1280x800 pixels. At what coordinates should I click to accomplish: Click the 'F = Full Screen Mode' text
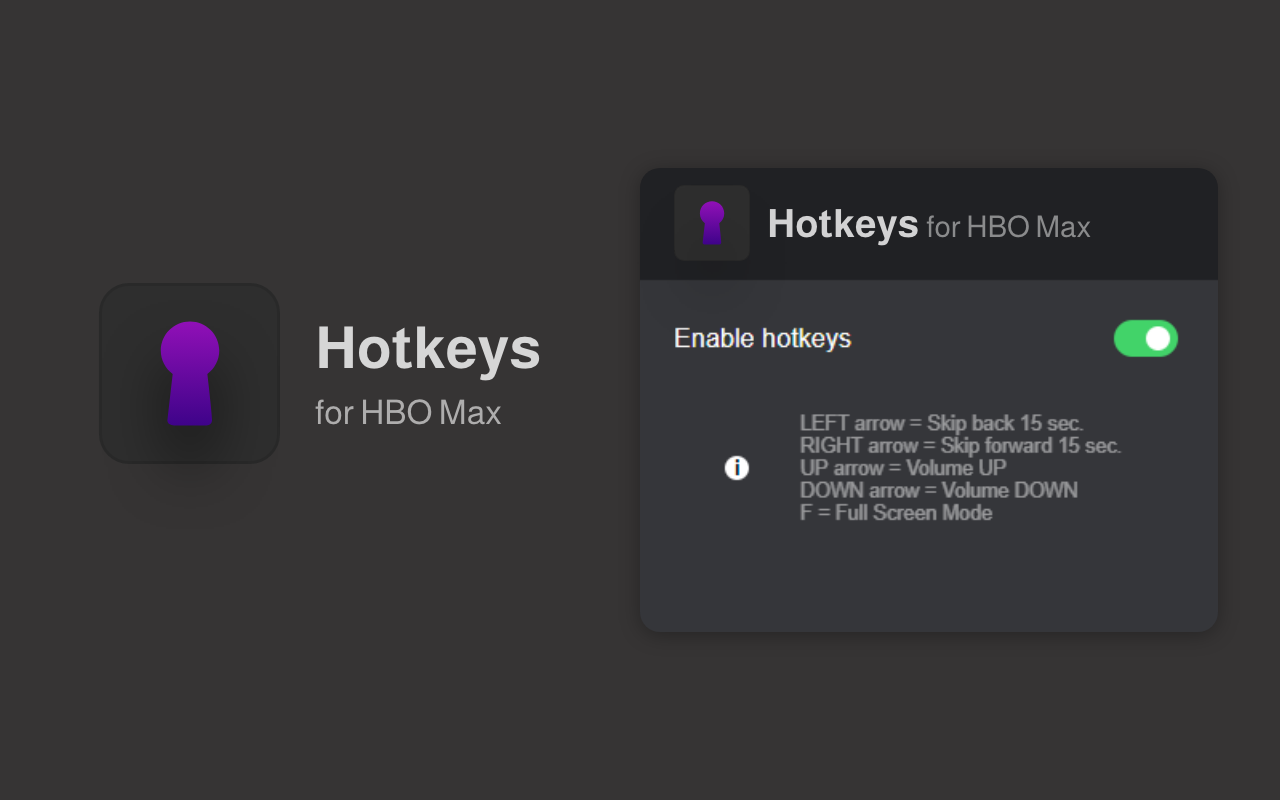[896, 512]
